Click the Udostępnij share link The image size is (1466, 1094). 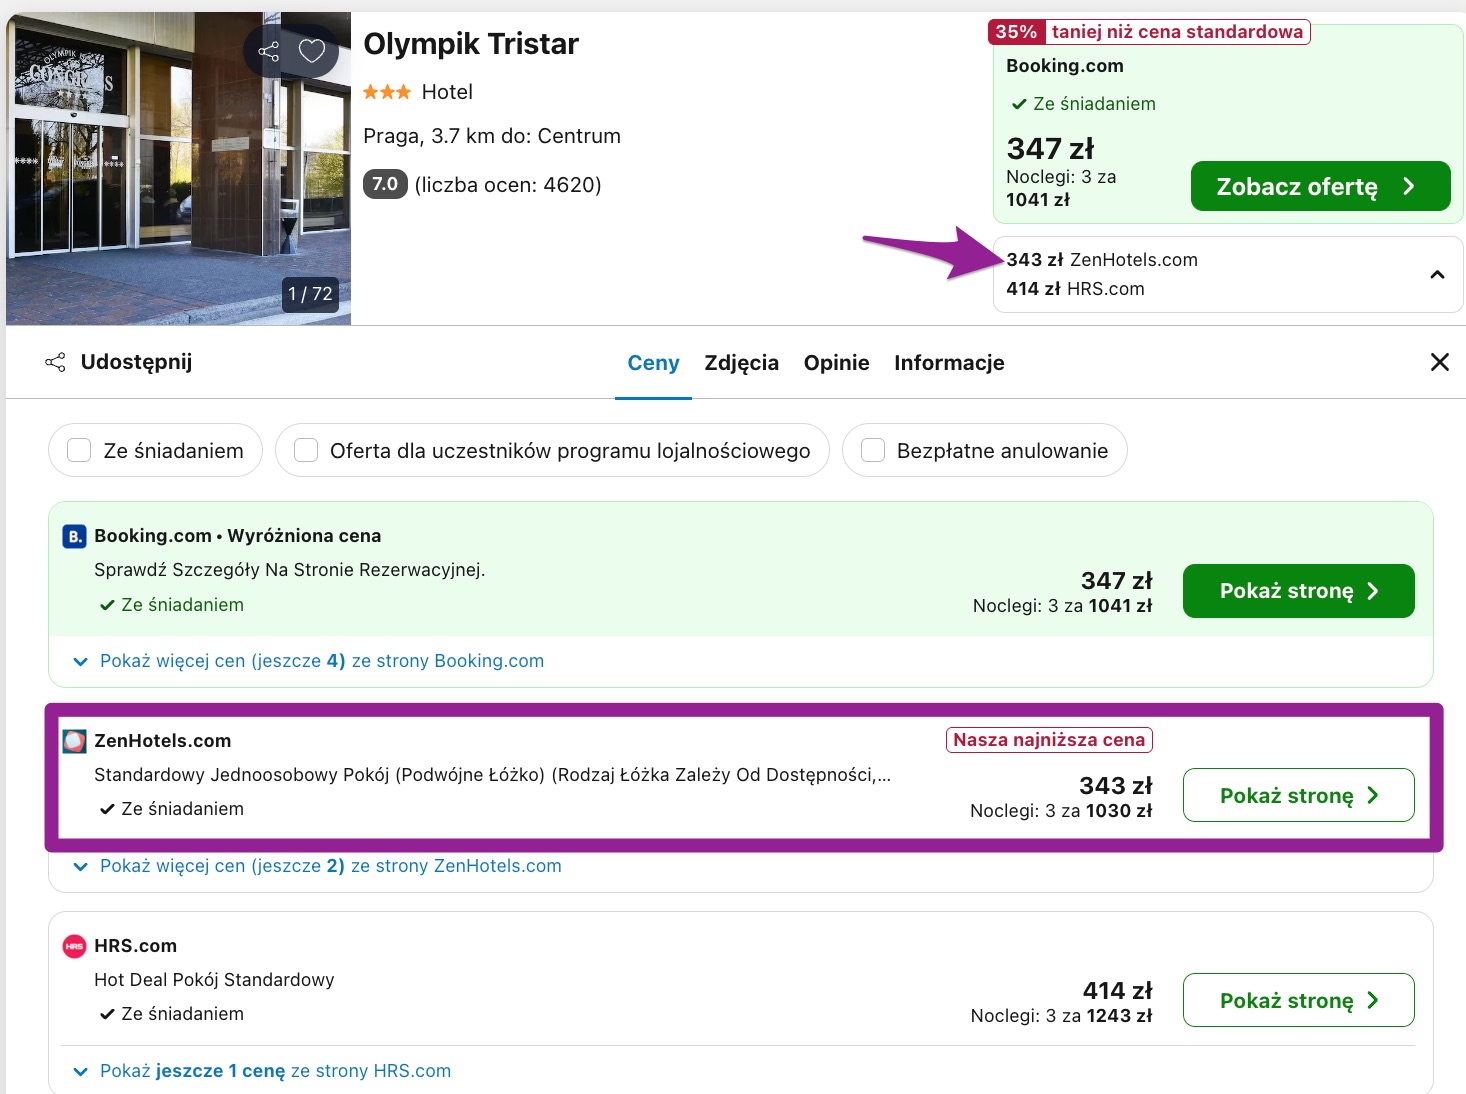click(136, 362)
